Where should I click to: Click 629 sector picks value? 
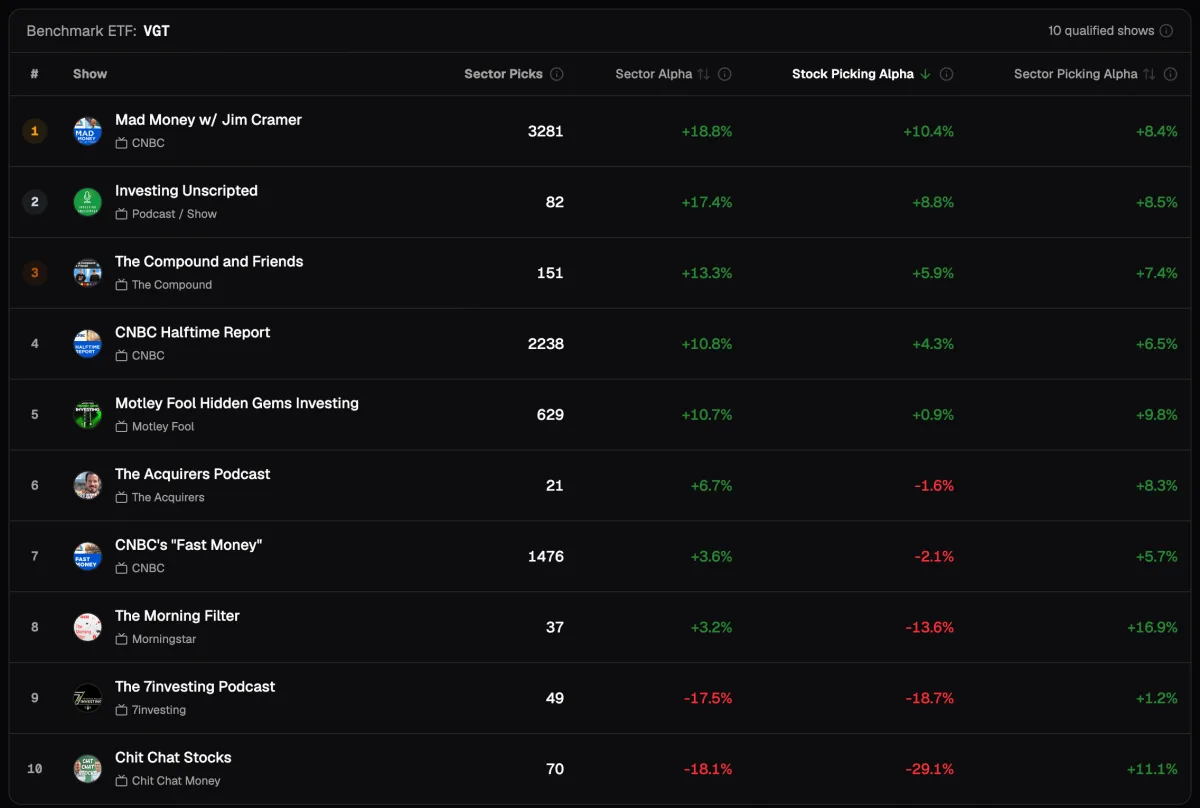click(550, 415)
